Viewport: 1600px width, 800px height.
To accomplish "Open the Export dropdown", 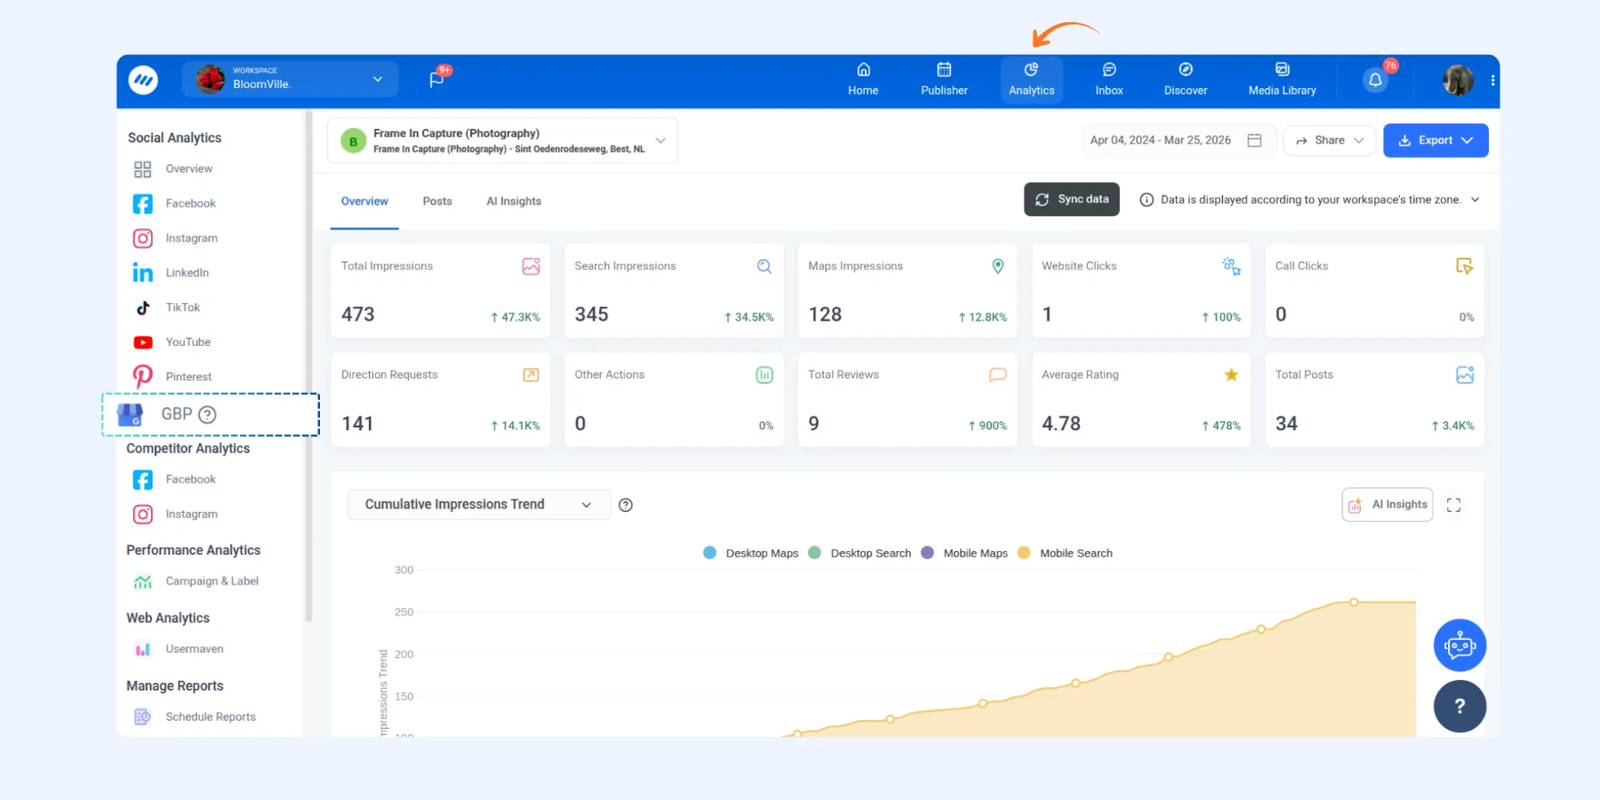I will pyautogui.click(x=1435, y=141).
